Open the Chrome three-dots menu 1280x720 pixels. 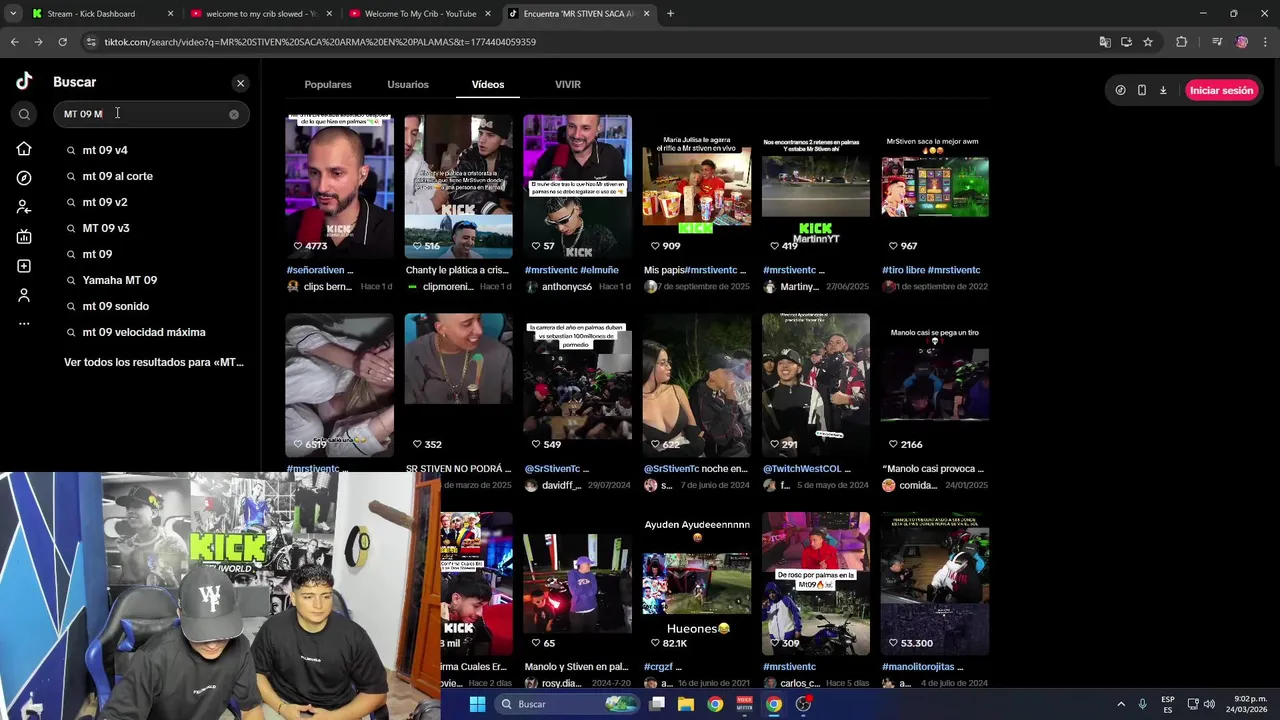click(x=1264, y=42)
